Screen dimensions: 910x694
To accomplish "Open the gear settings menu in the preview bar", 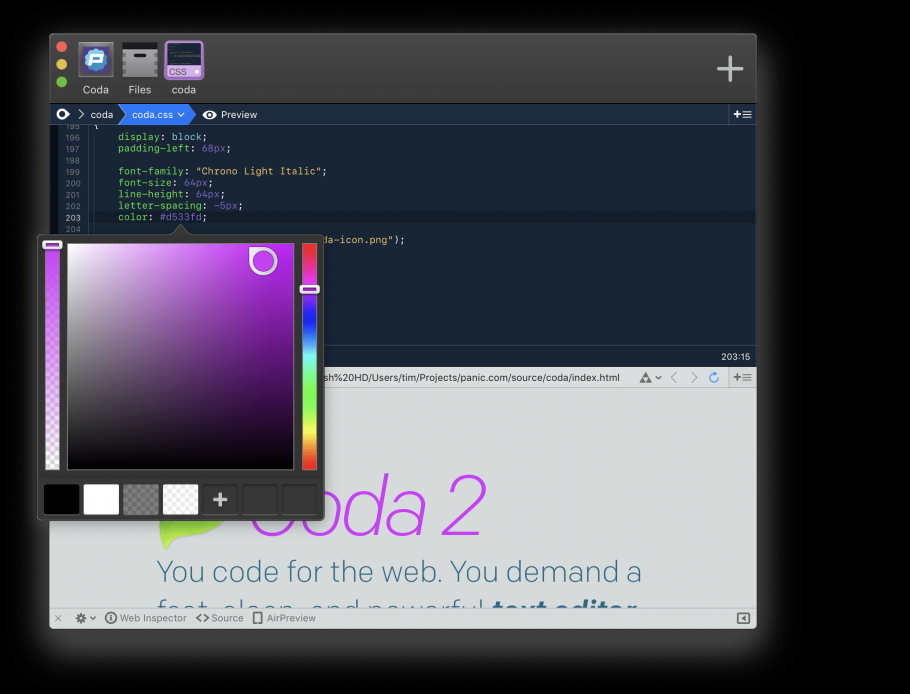I will coord(85,618).
